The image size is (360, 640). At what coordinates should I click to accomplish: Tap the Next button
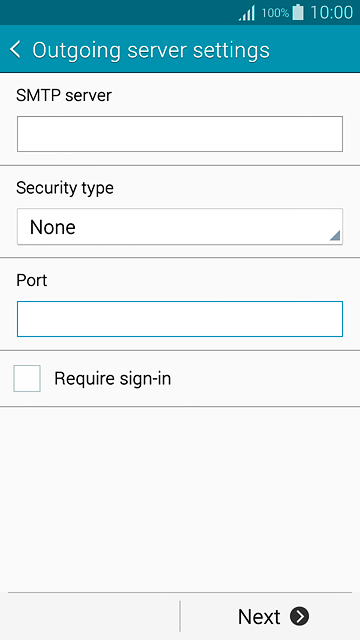(270, 616)
